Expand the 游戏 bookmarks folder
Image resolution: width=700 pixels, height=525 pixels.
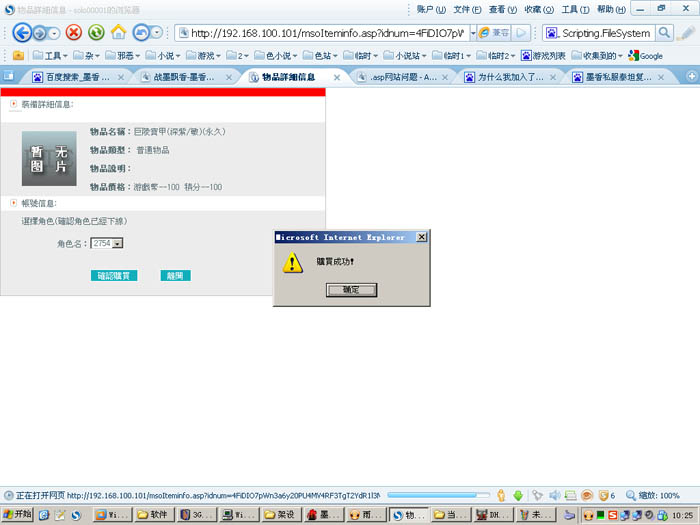[x=205, y=56]
